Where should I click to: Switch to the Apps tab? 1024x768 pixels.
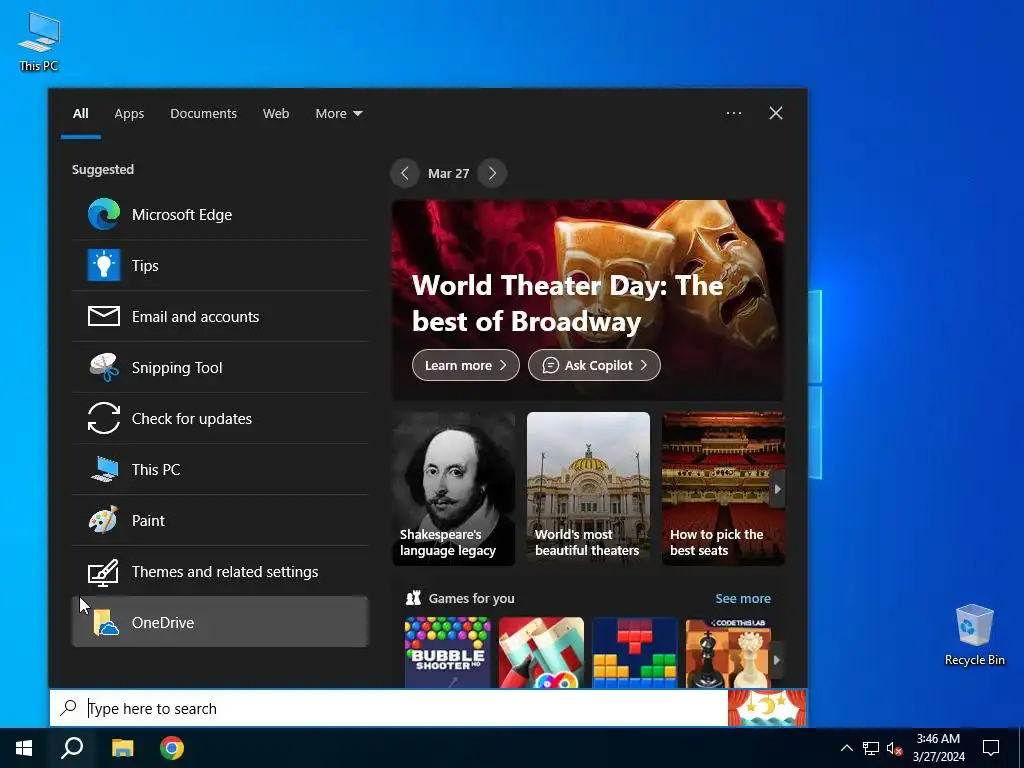[129, 113]
